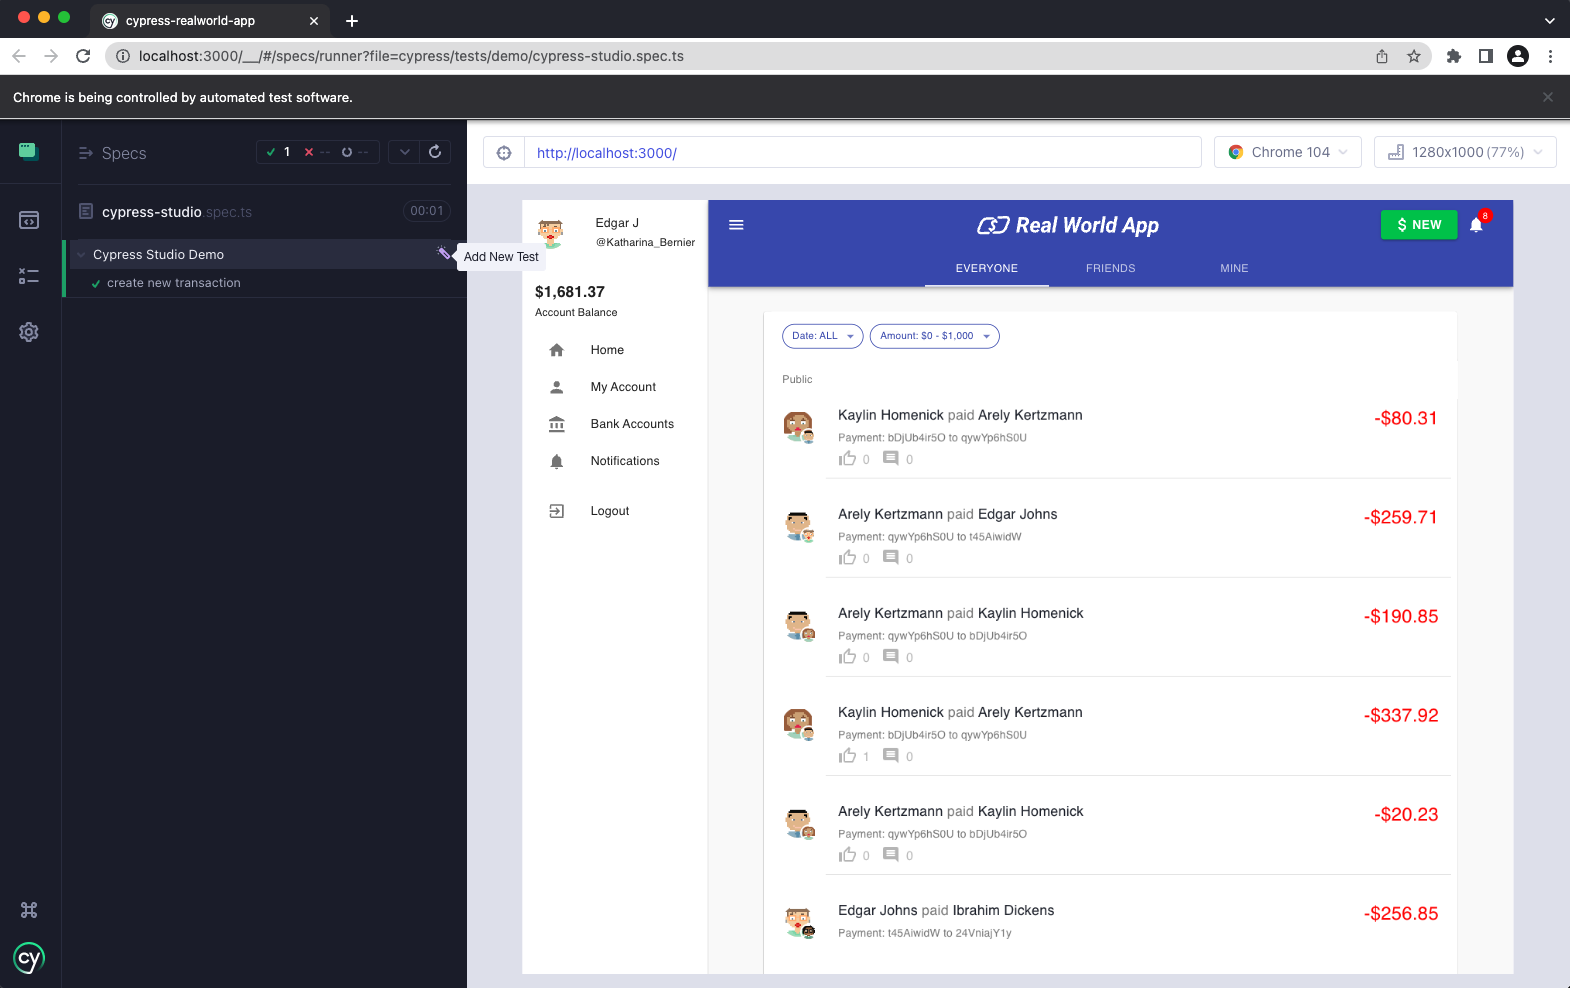The width and height of the screenshot is (1570, 988).
Task: Click the keyboard shortcuts command icon
Action: pyautogui.click(x=29, y=910)
